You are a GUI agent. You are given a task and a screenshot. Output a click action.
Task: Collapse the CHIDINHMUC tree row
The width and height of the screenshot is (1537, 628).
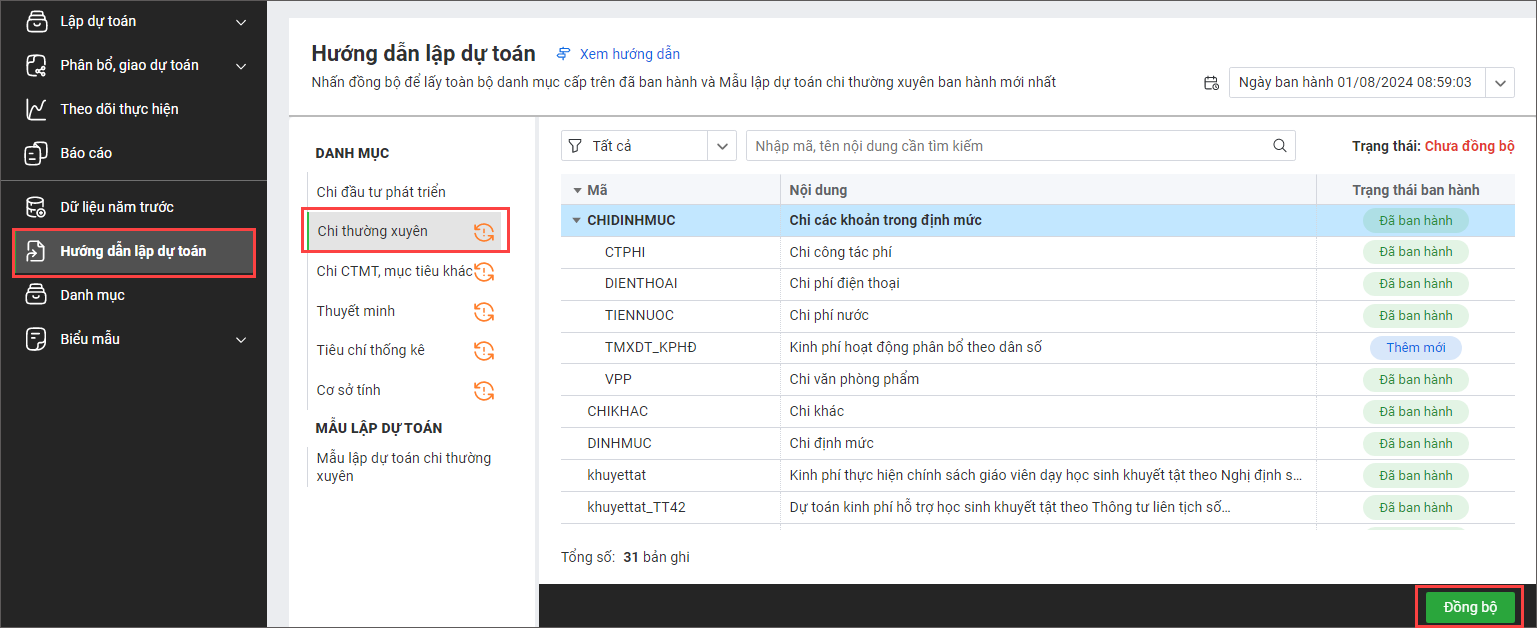click(576, 220)
